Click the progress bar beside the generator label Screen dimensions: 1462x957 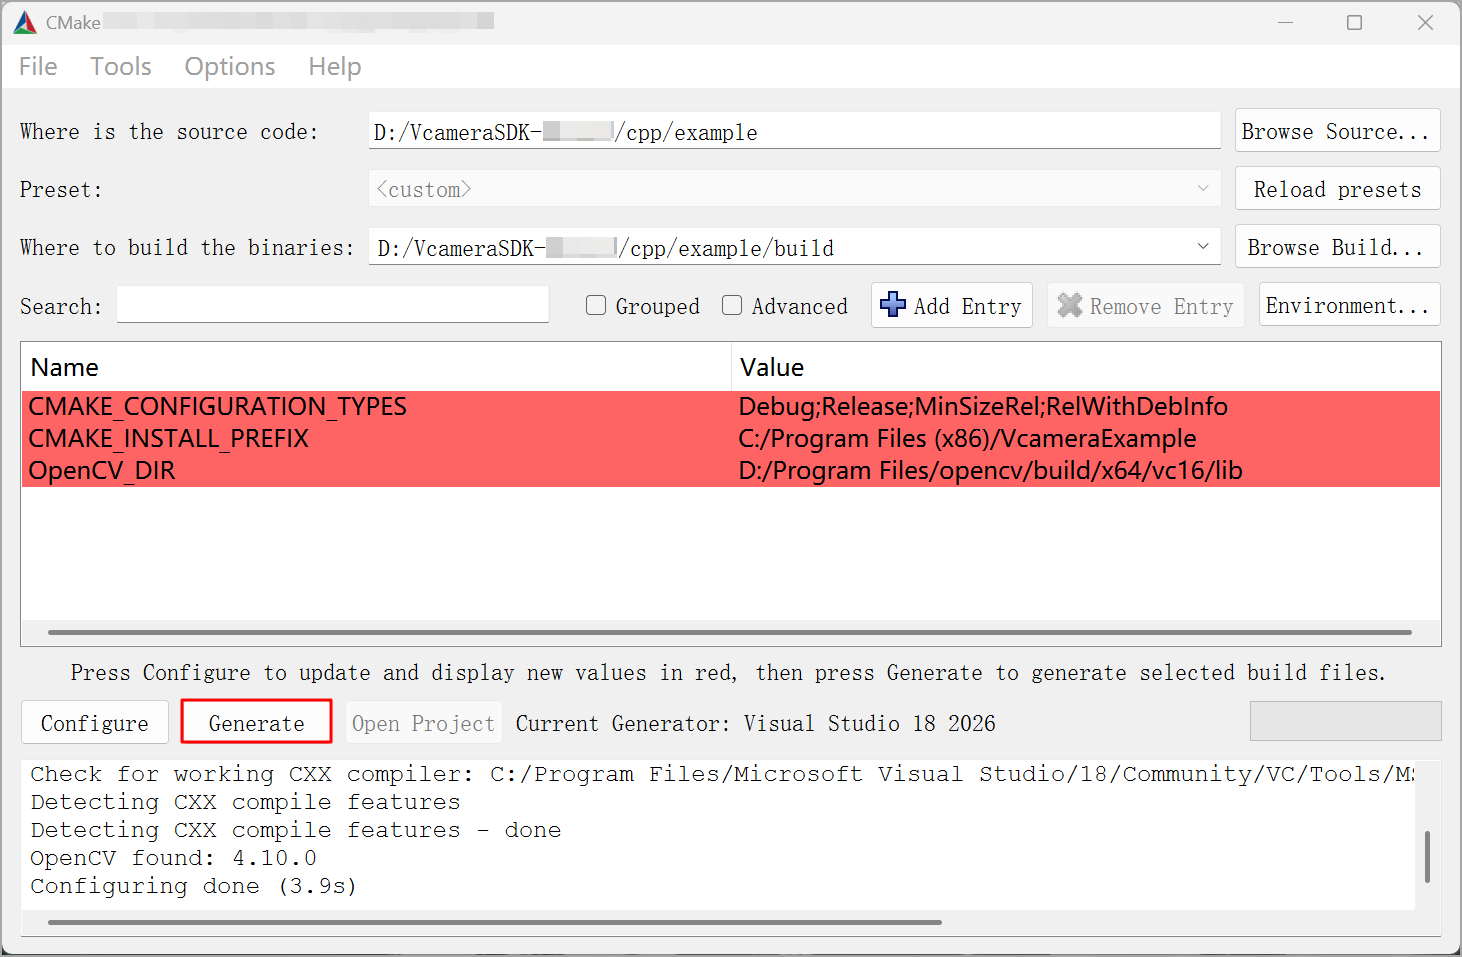pyautogui.click(x=1345, y=721)
